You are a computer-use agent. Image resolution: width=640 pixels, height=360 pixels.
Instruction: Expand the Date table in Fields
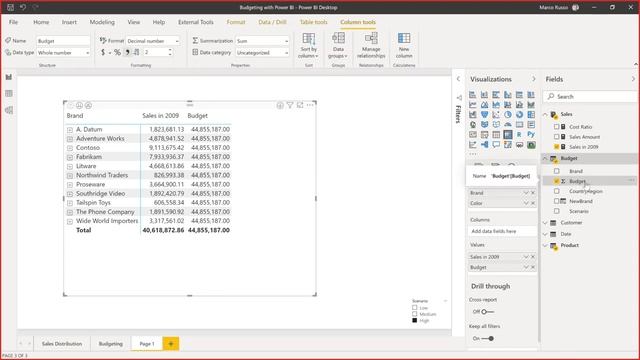545,234
